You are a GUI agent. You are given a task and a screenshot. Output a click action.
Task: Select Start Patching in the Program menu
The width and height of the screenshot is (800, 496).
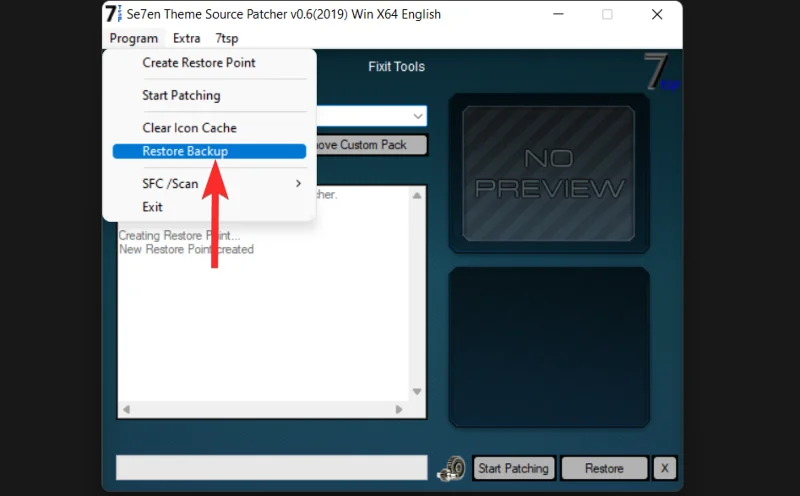coord(181,95)
